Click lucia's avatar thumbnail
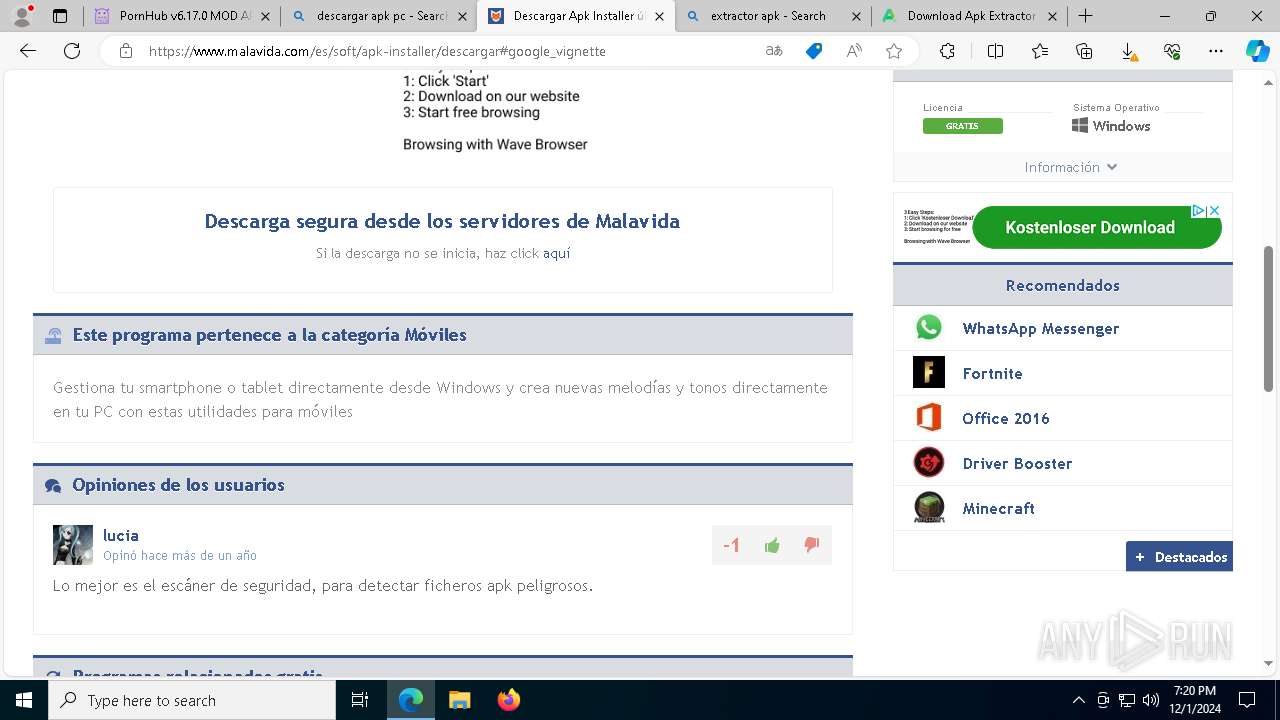 [x=73, y=545]
